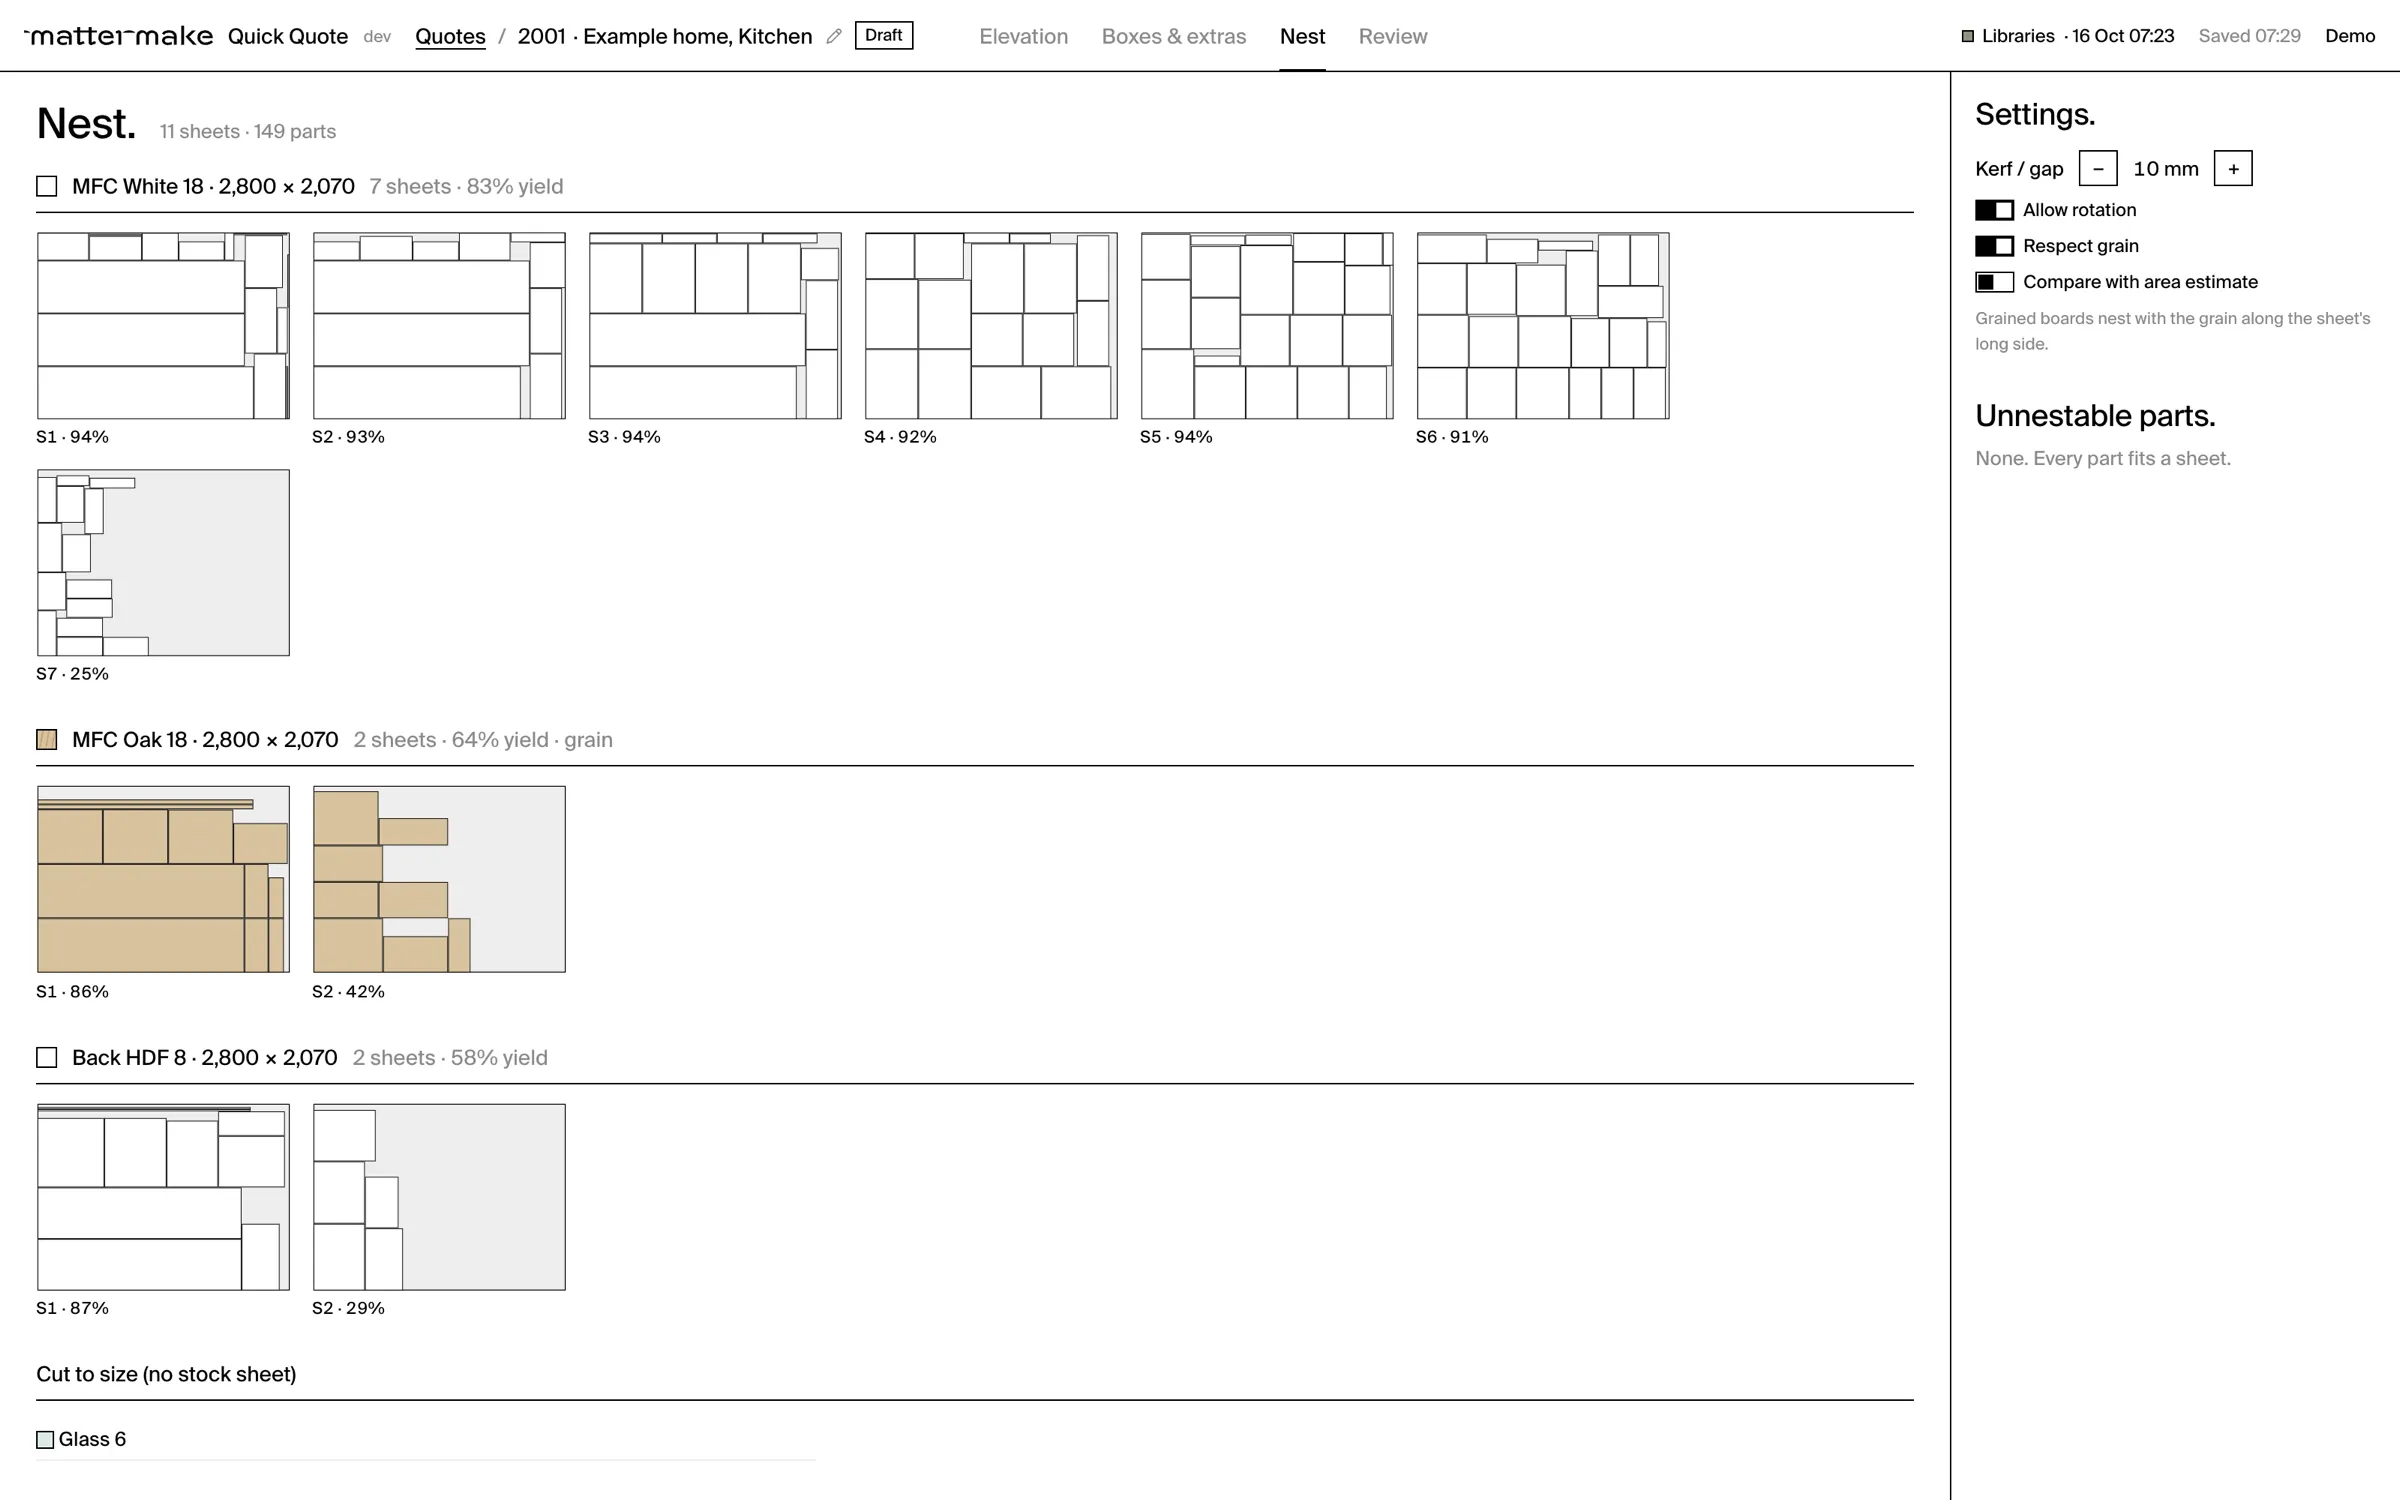Open MFC Oak sheet S2 42% thumbnail
The width and height of the screenshot is (2400, 1500).
439,879
